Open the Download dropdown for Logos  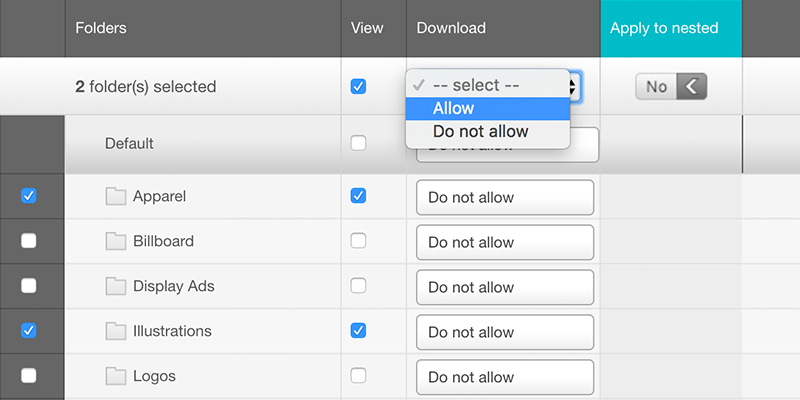pos(505,377)
